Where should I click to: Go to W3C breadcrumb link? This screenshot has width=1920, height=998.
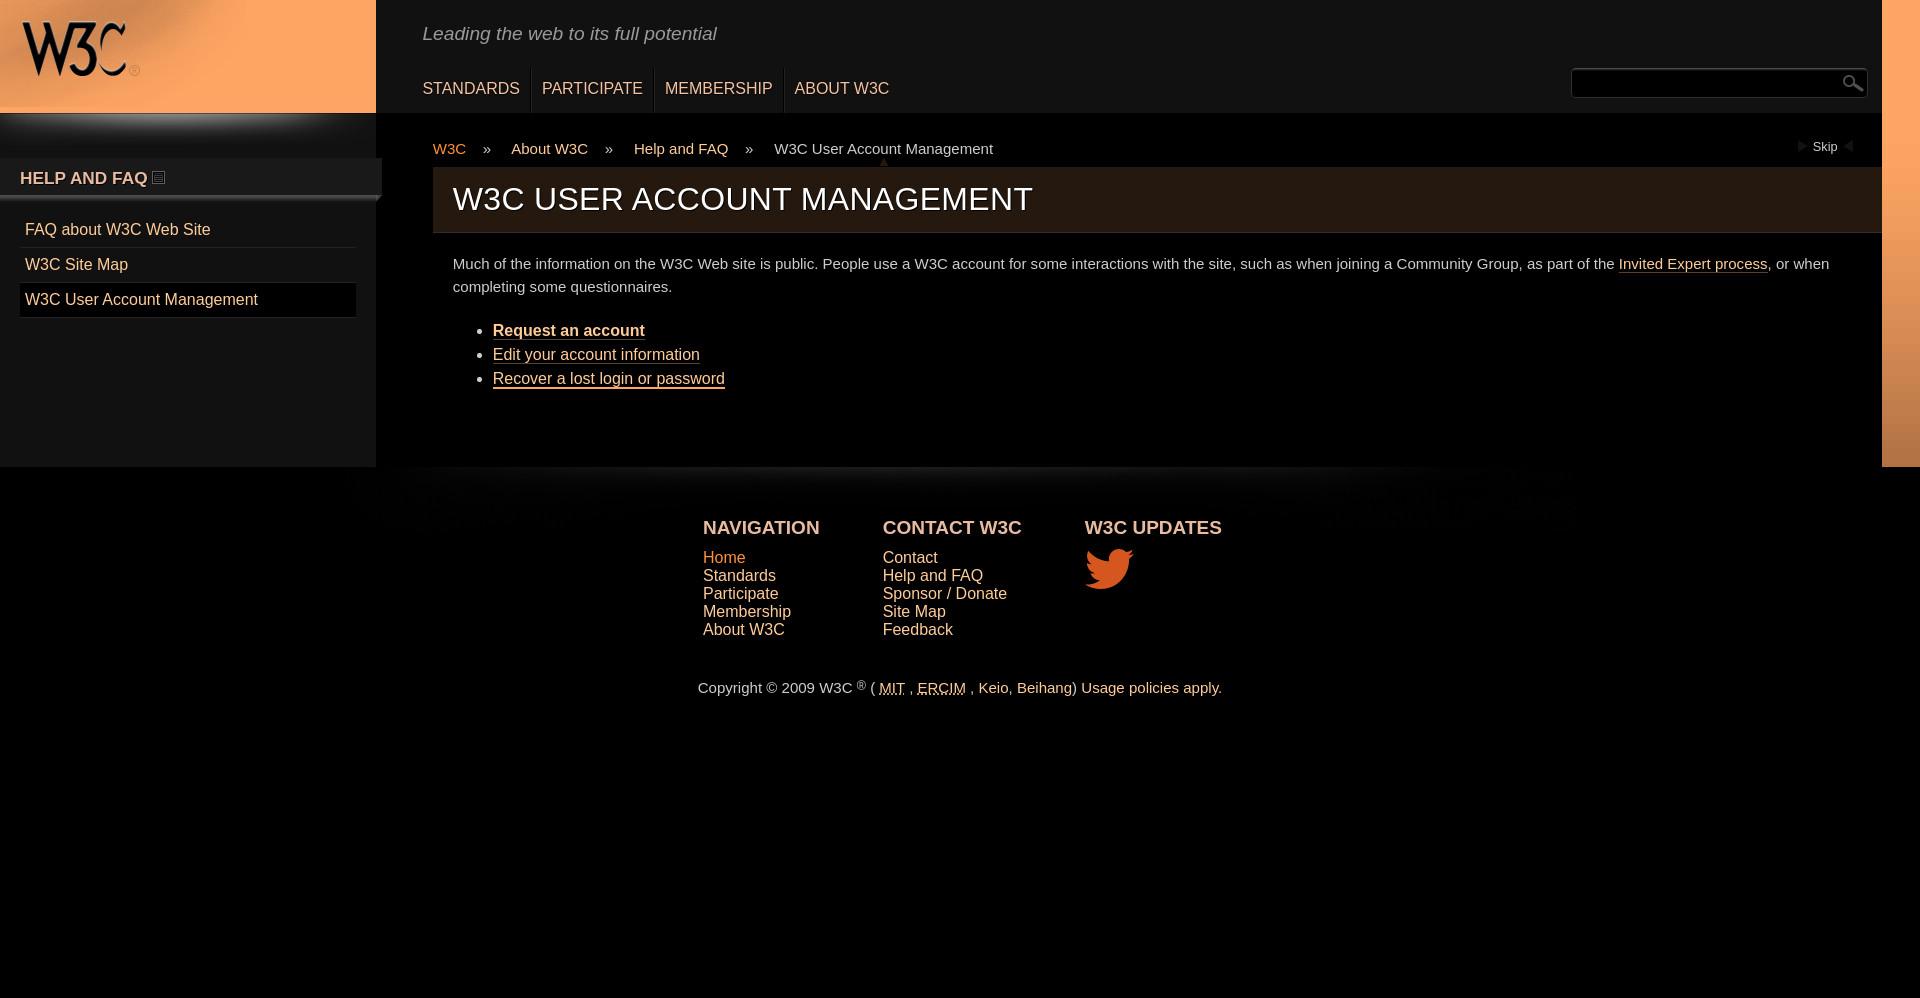pyautogui.click(x=449, y=149)
